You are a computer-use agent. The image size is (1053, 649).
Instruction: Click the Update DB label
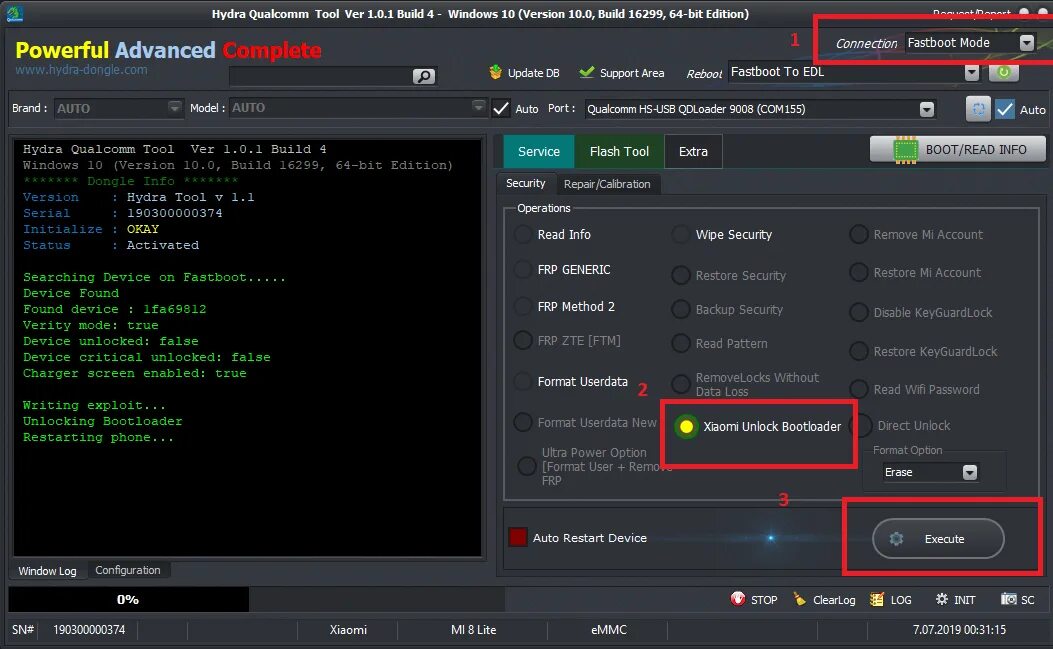point(533,73)
